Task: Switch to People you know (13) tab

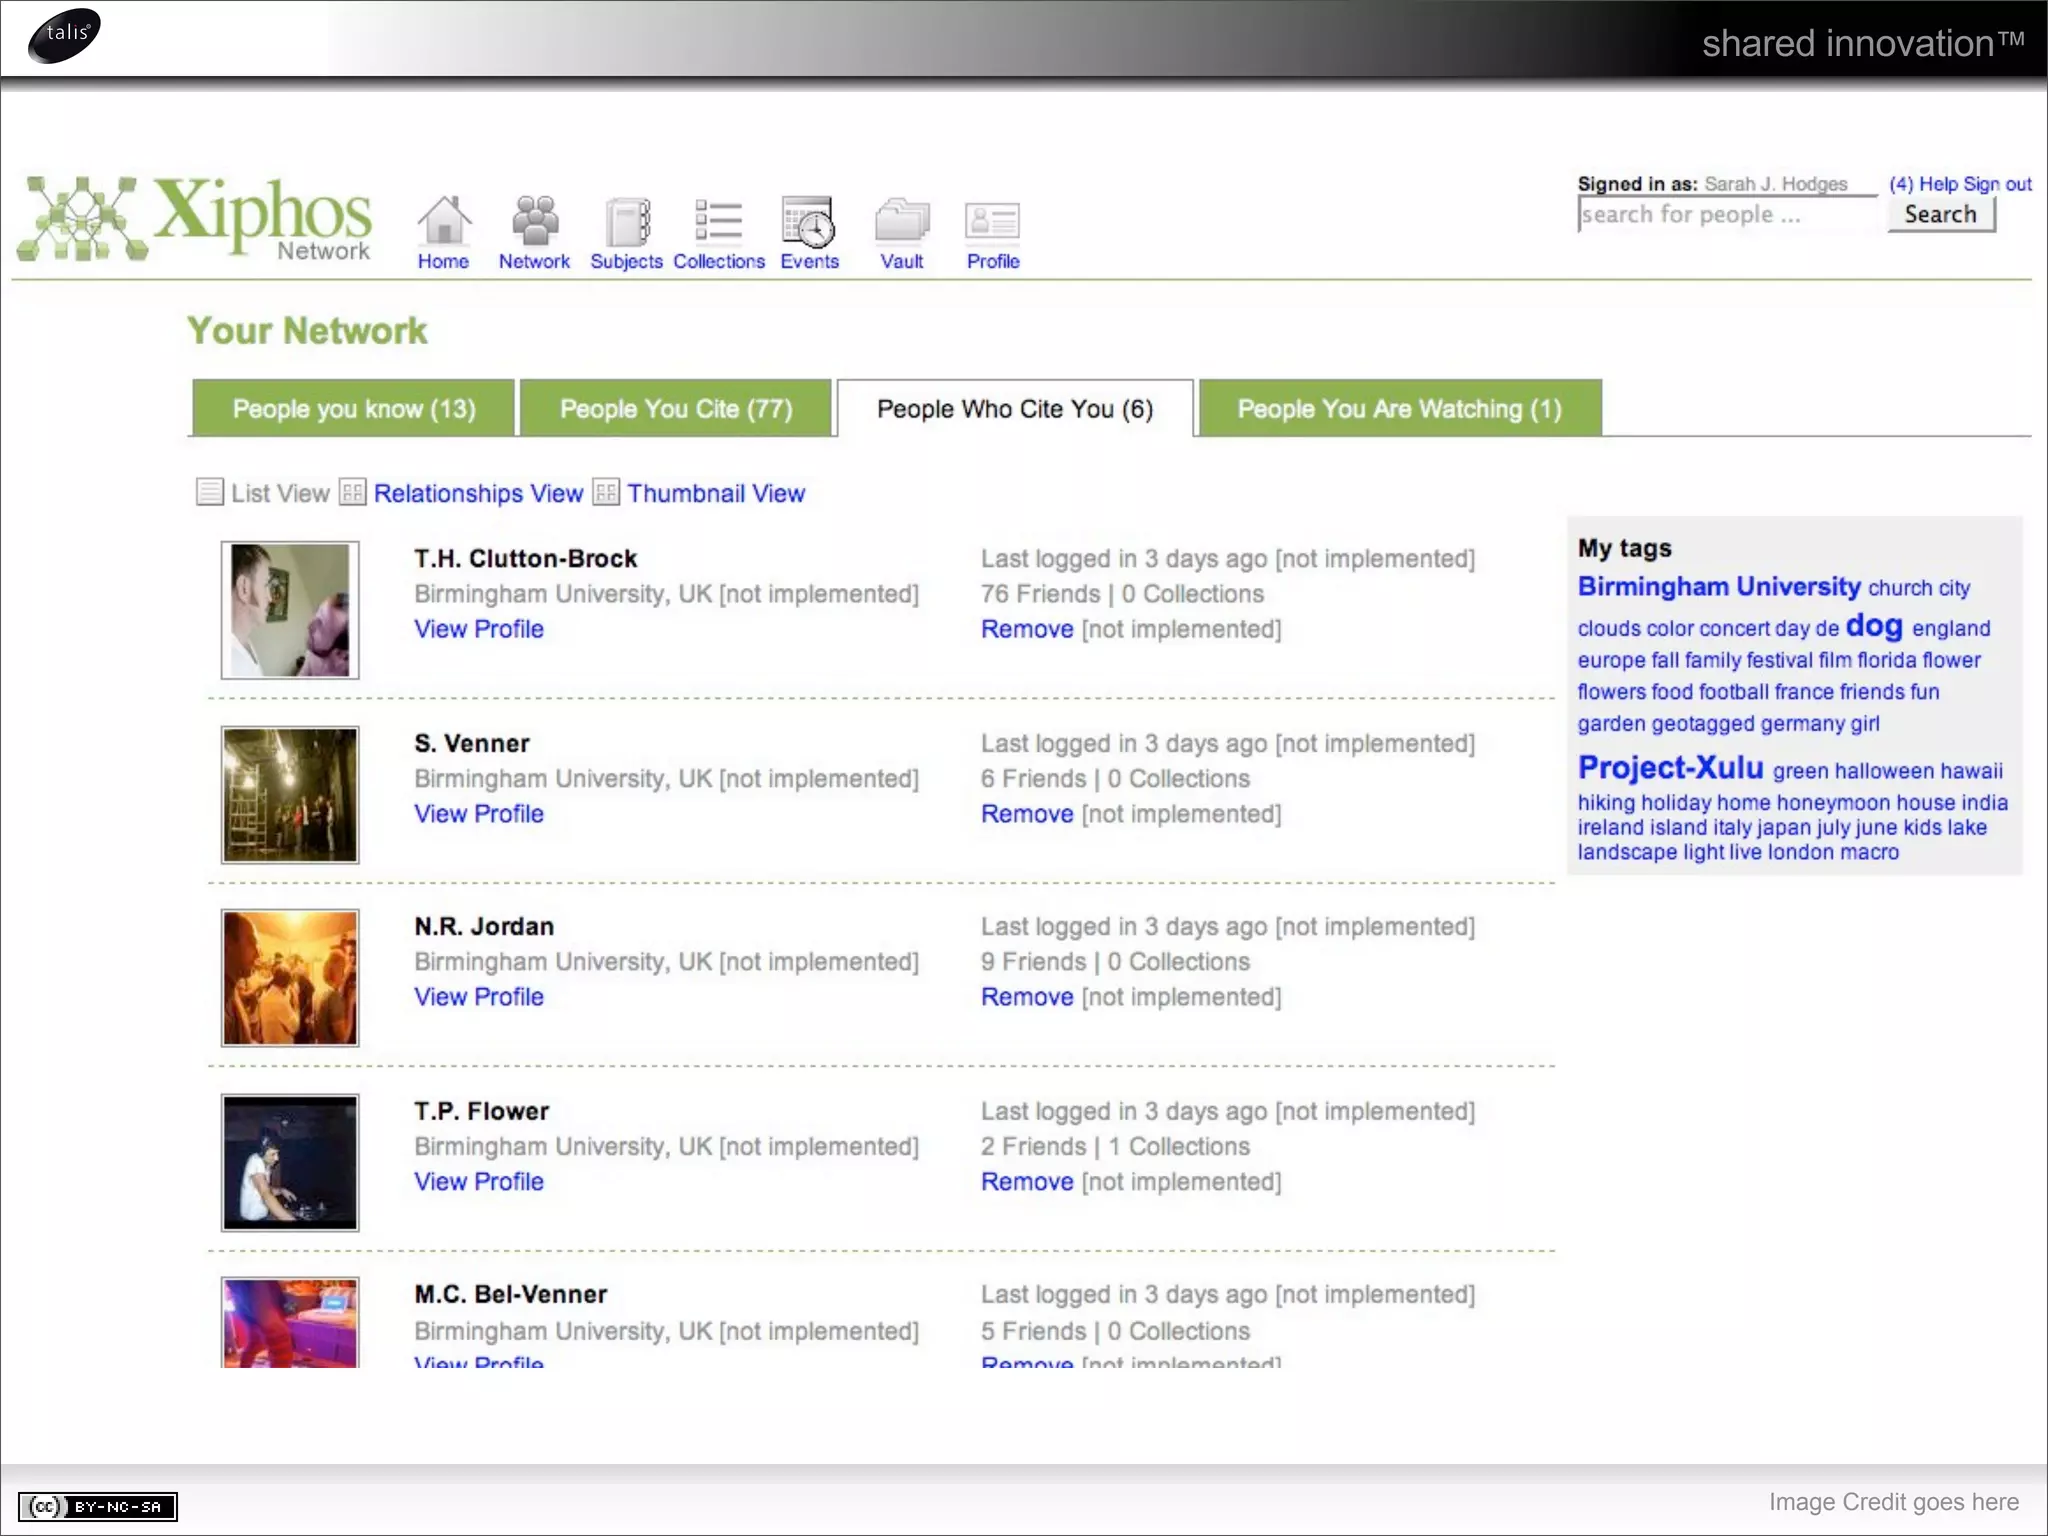Action: click(354, 408)
